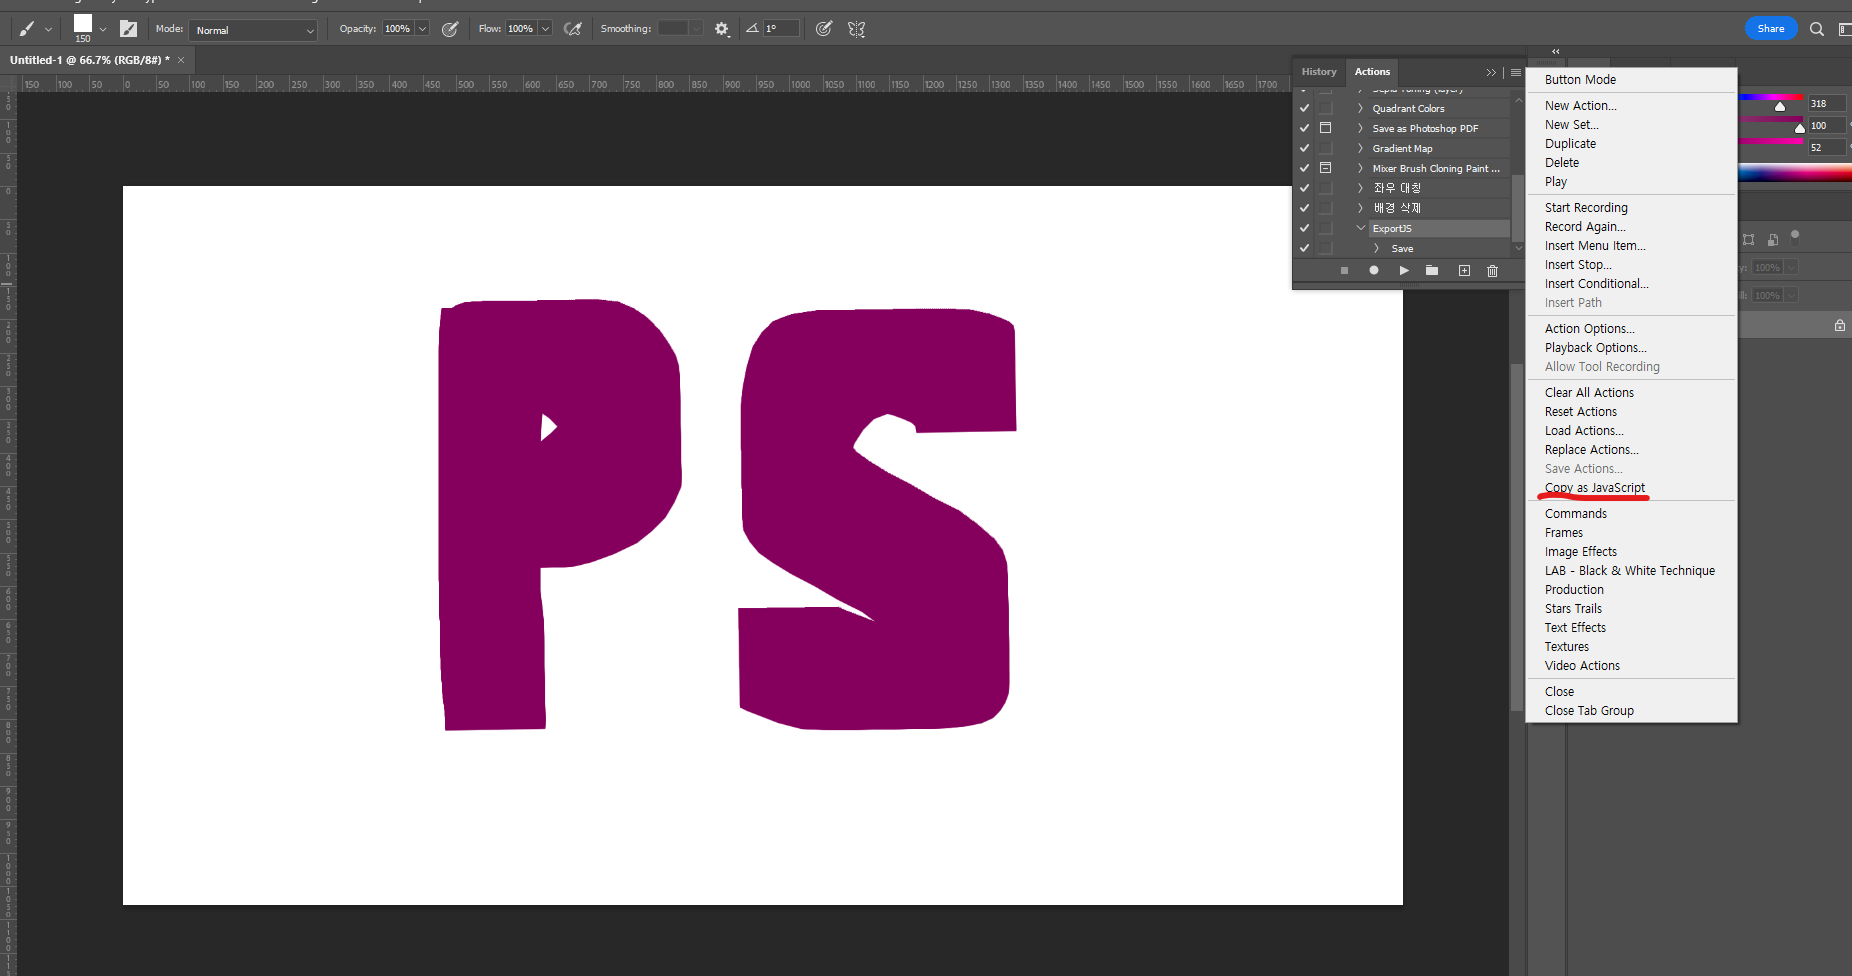Select the ExportJS action row
Image resolution: width=1852 pixels, height=976 pixels.
(x=1439, y=228)
